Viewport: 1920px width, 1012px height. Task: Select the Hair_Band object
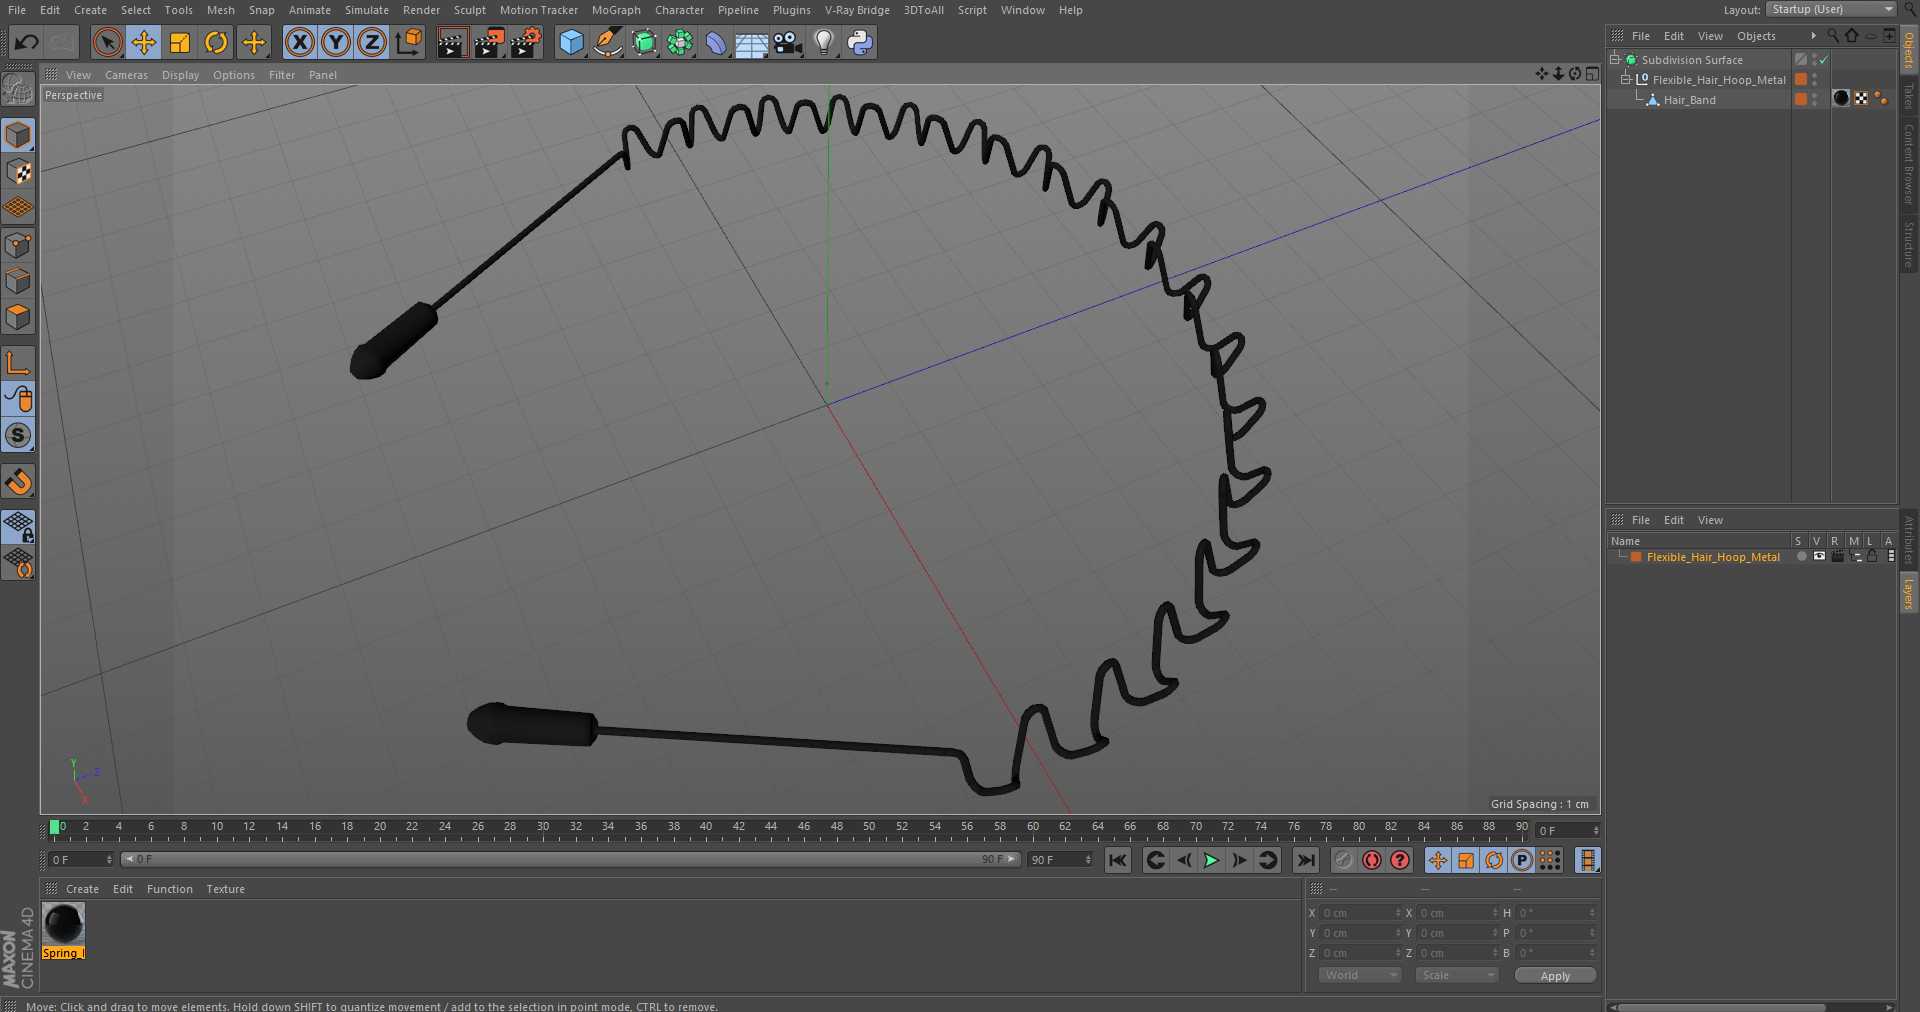[1689, 100]
